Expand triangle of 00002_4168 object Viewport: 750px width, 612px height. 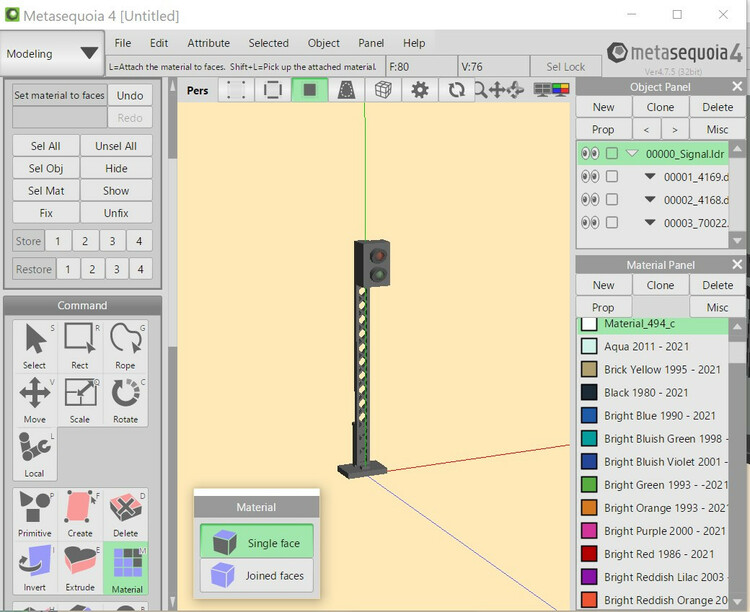coord(650,199)
